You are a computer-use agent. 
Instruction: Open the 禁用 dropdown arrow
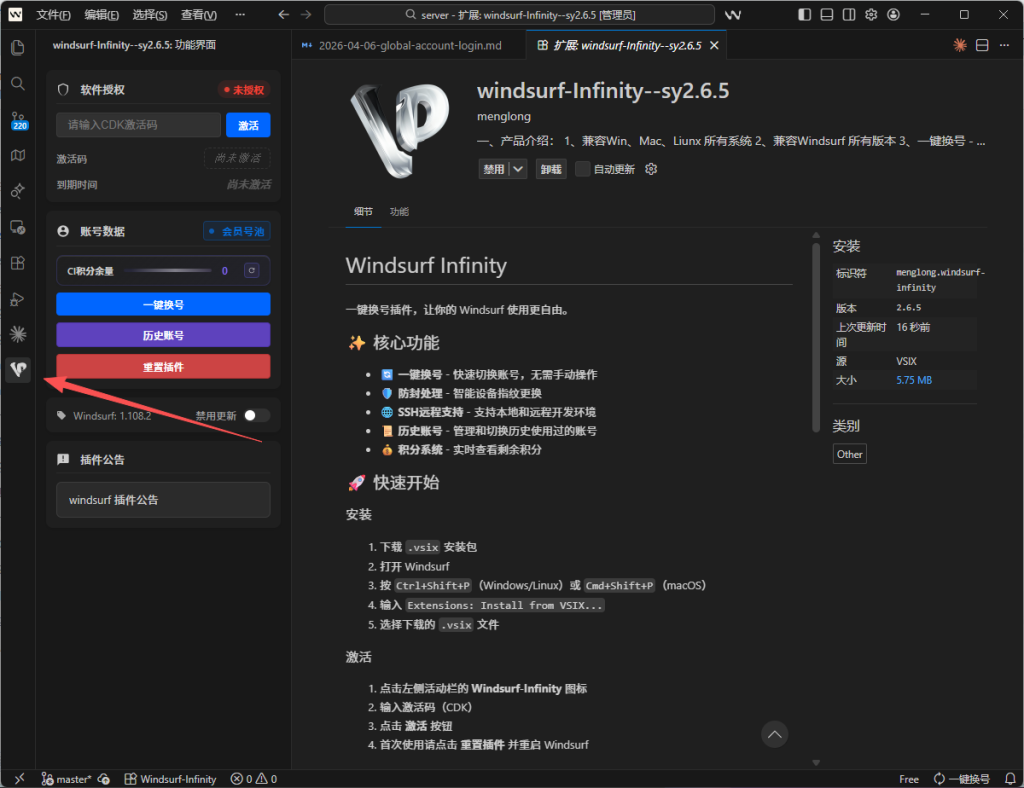point(518,169)
